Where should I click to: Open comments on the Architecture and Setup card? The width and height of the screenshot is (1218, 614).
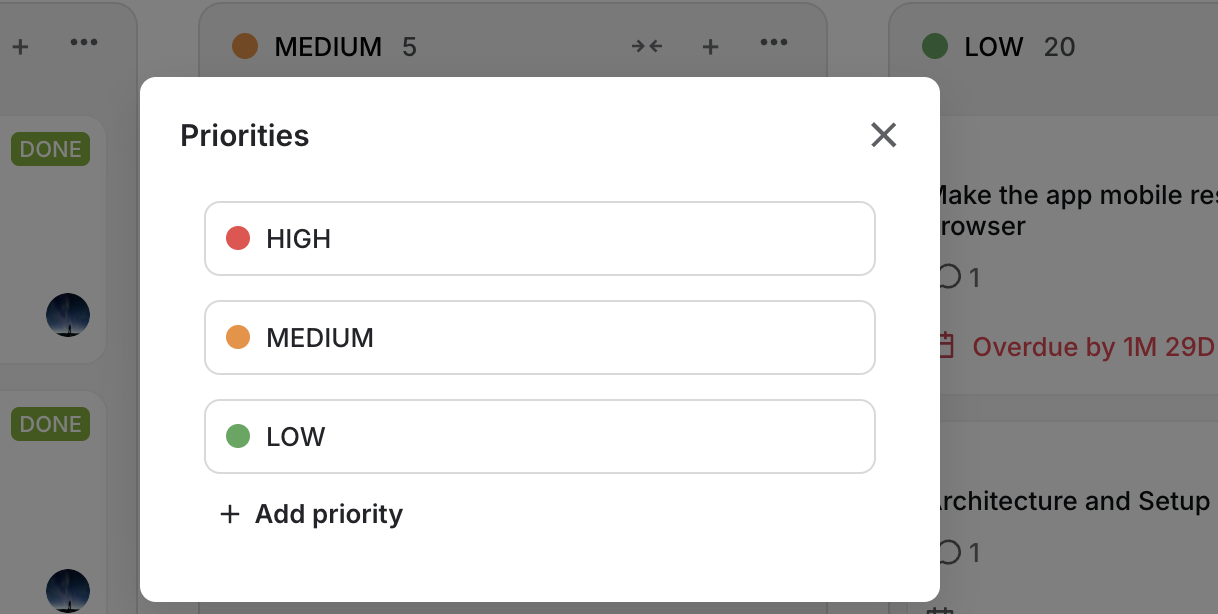[x=958, y=551]
